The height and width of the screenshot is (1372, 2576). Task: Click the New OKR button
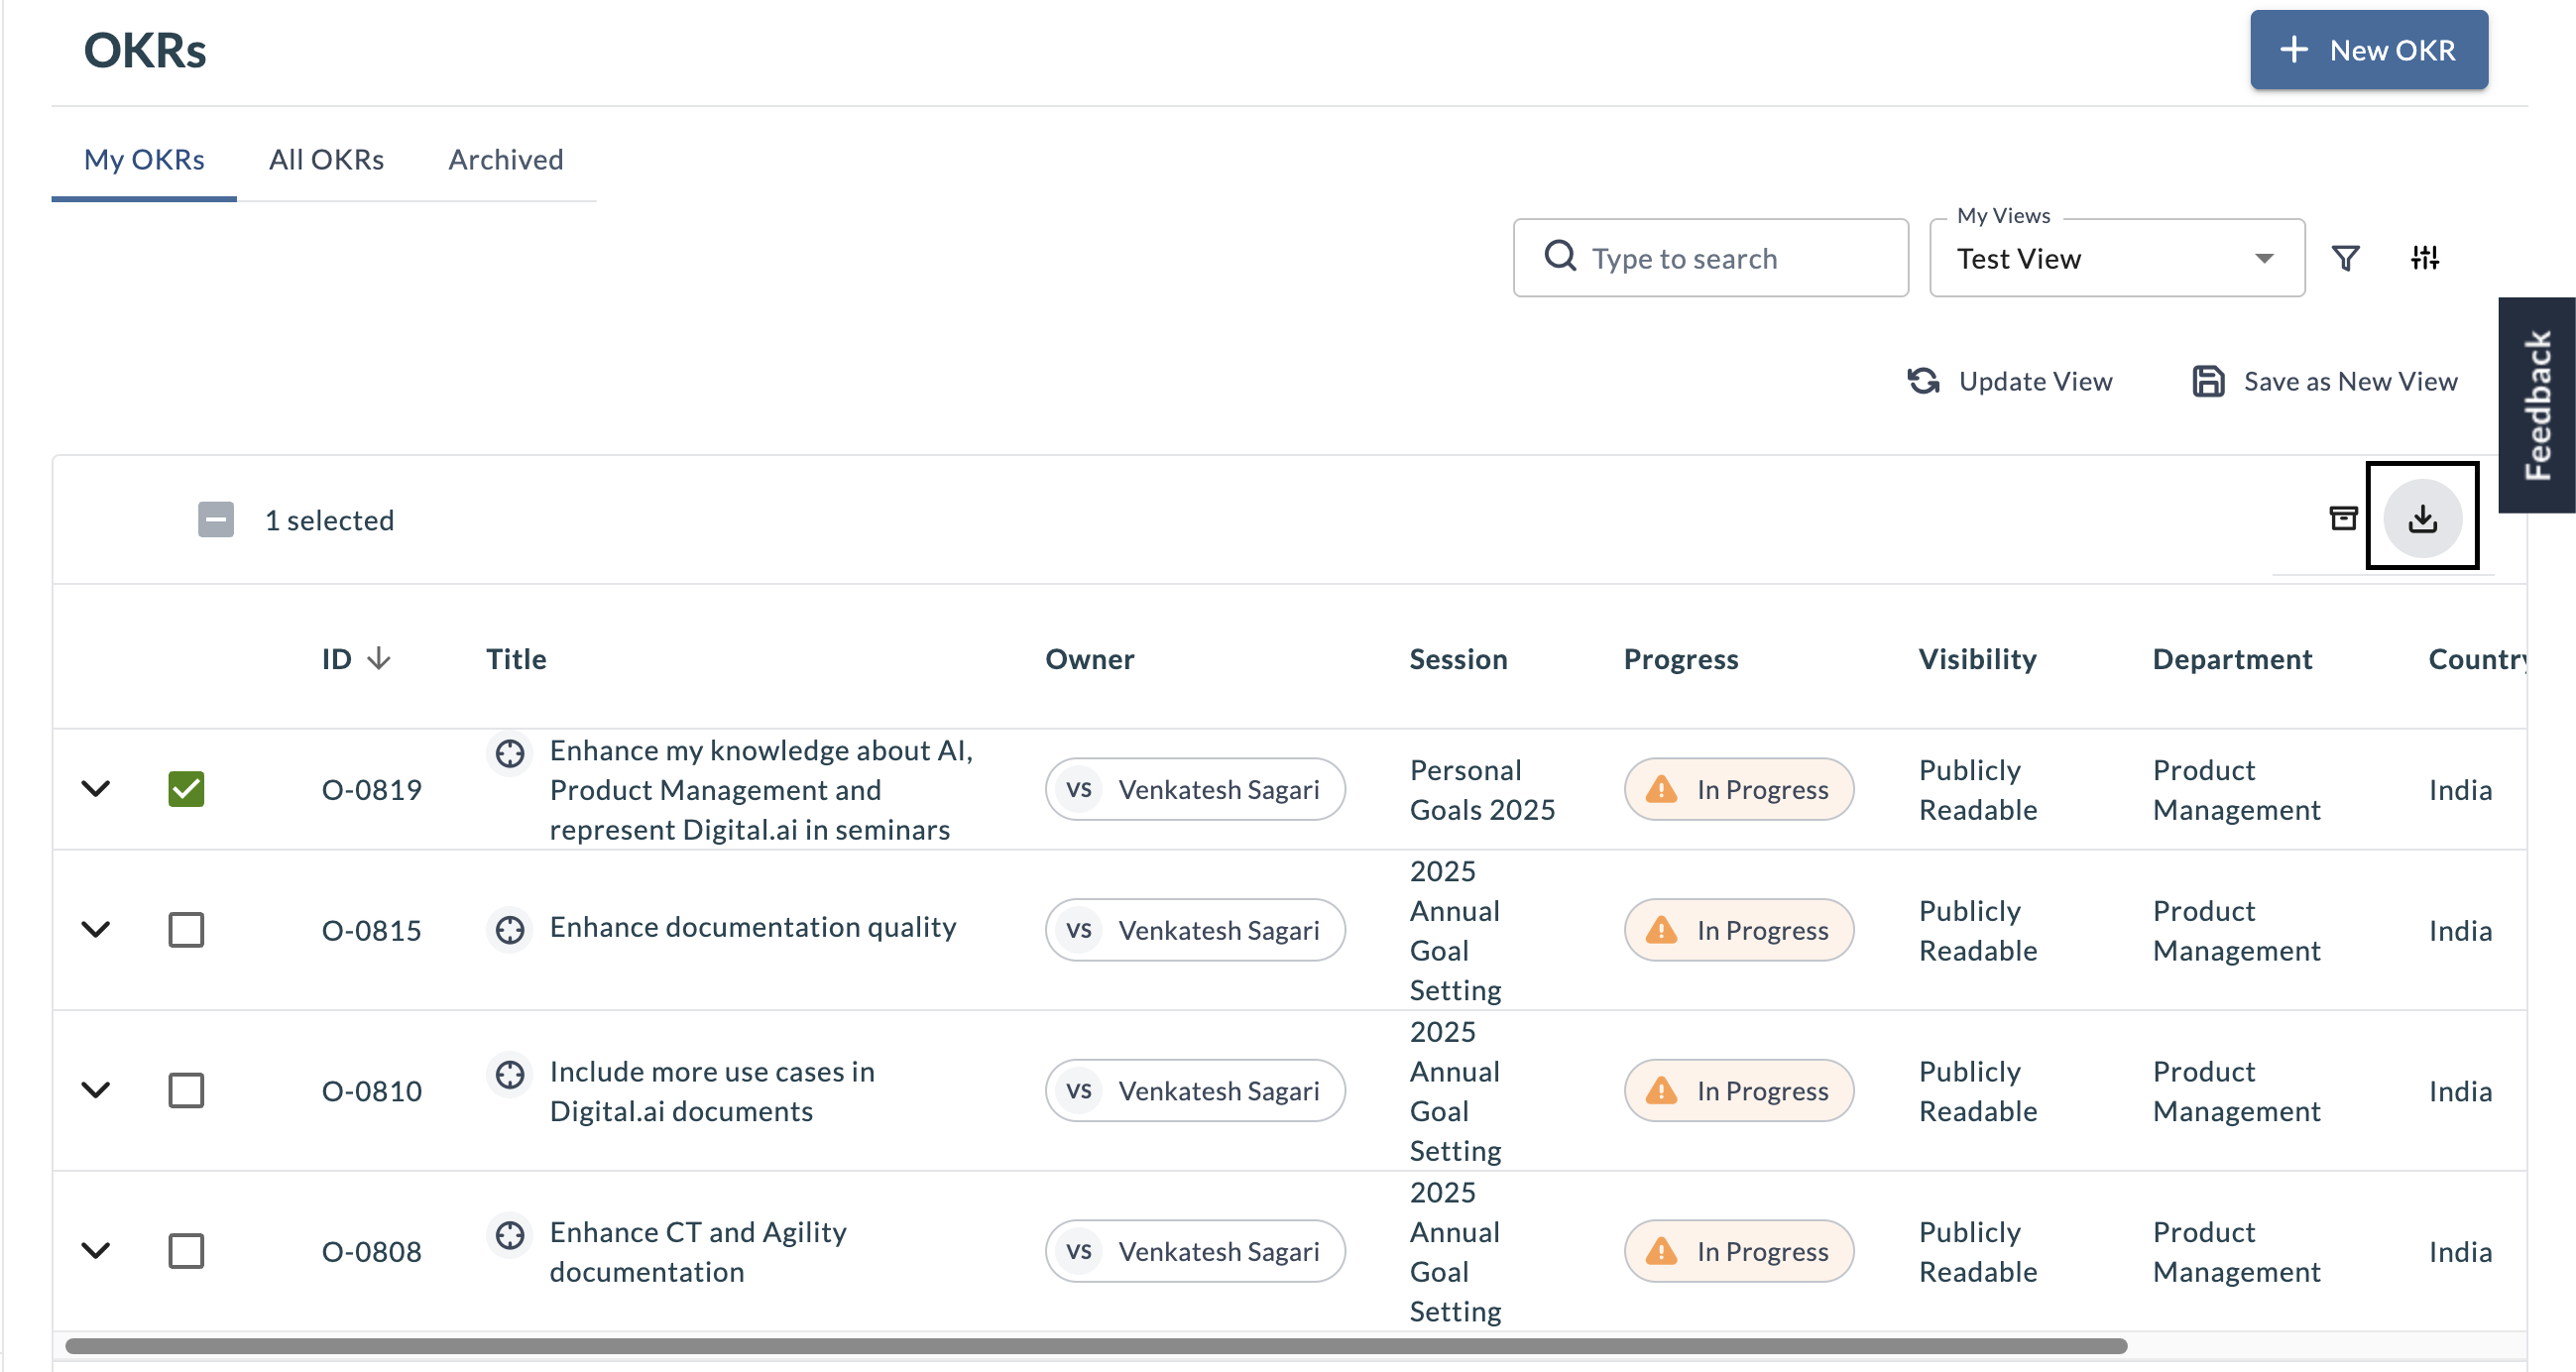(2369, 50)
